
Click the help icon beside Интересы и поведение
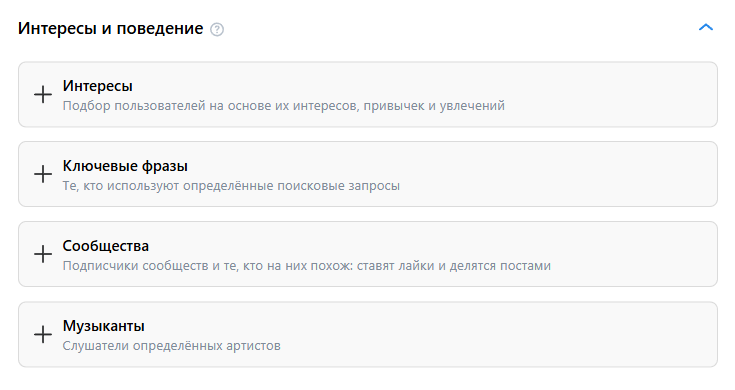pos(217,30)
